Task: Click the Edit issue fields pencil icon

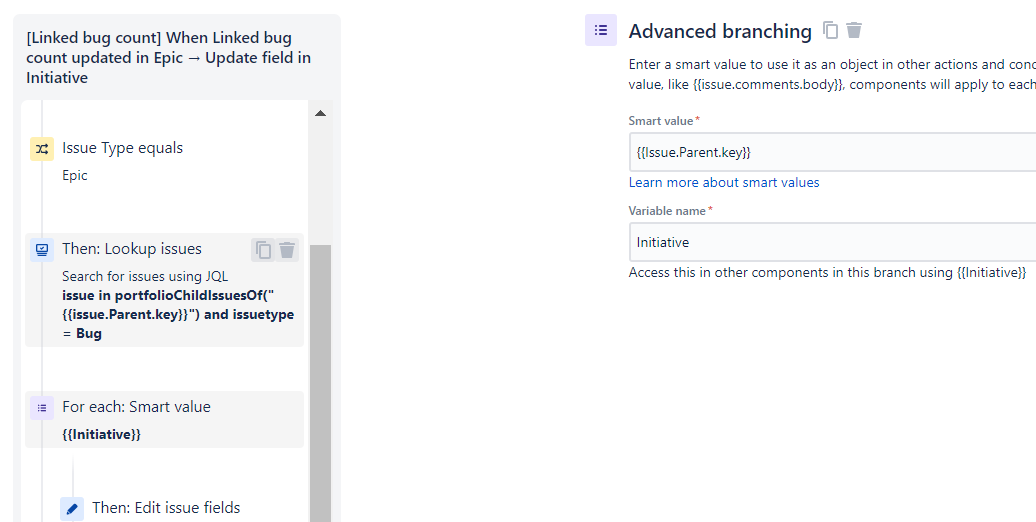Action: [x=72, y=509]
